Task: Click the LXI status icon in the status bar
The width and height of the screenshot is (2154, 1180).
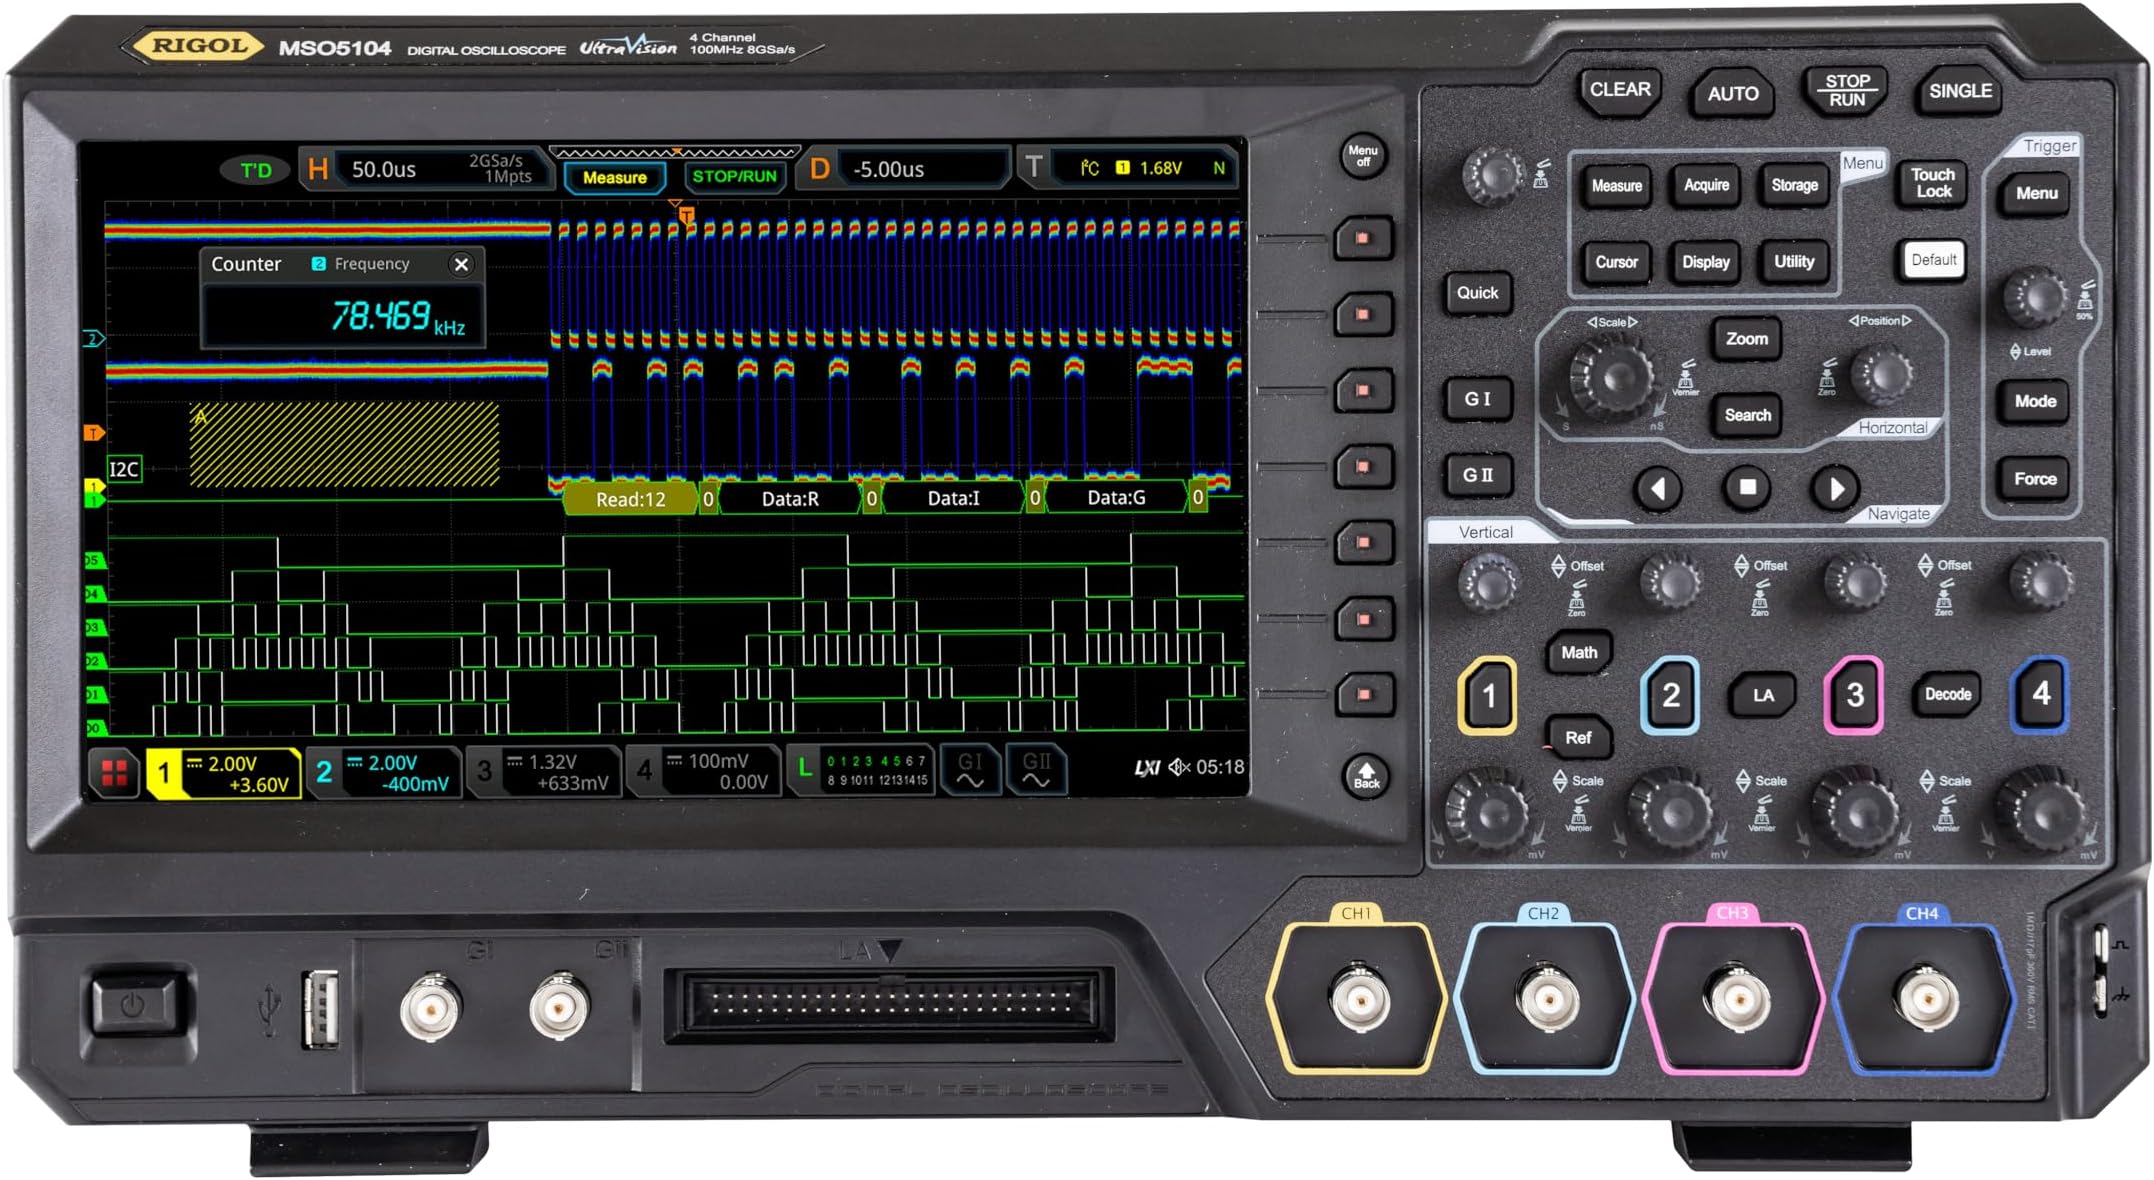Action: click(x=1148, y=766)
